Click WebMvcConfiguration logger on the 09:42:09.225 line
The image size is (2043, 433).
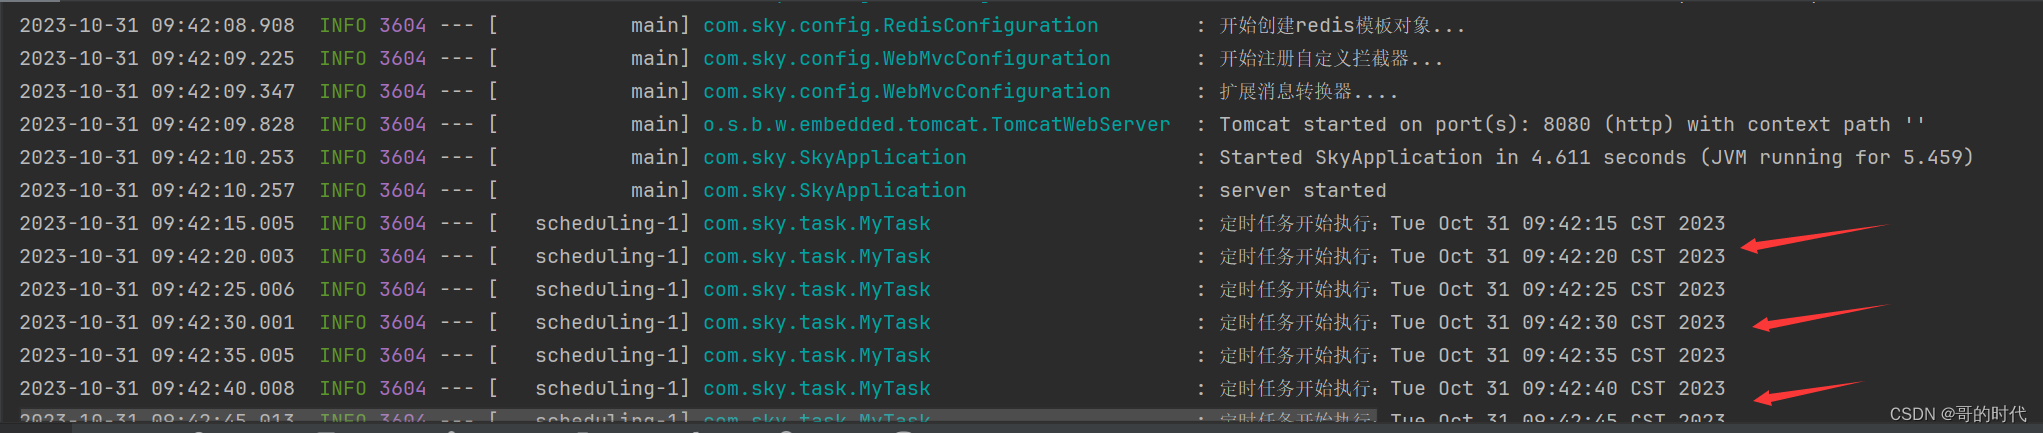(906, 59)
